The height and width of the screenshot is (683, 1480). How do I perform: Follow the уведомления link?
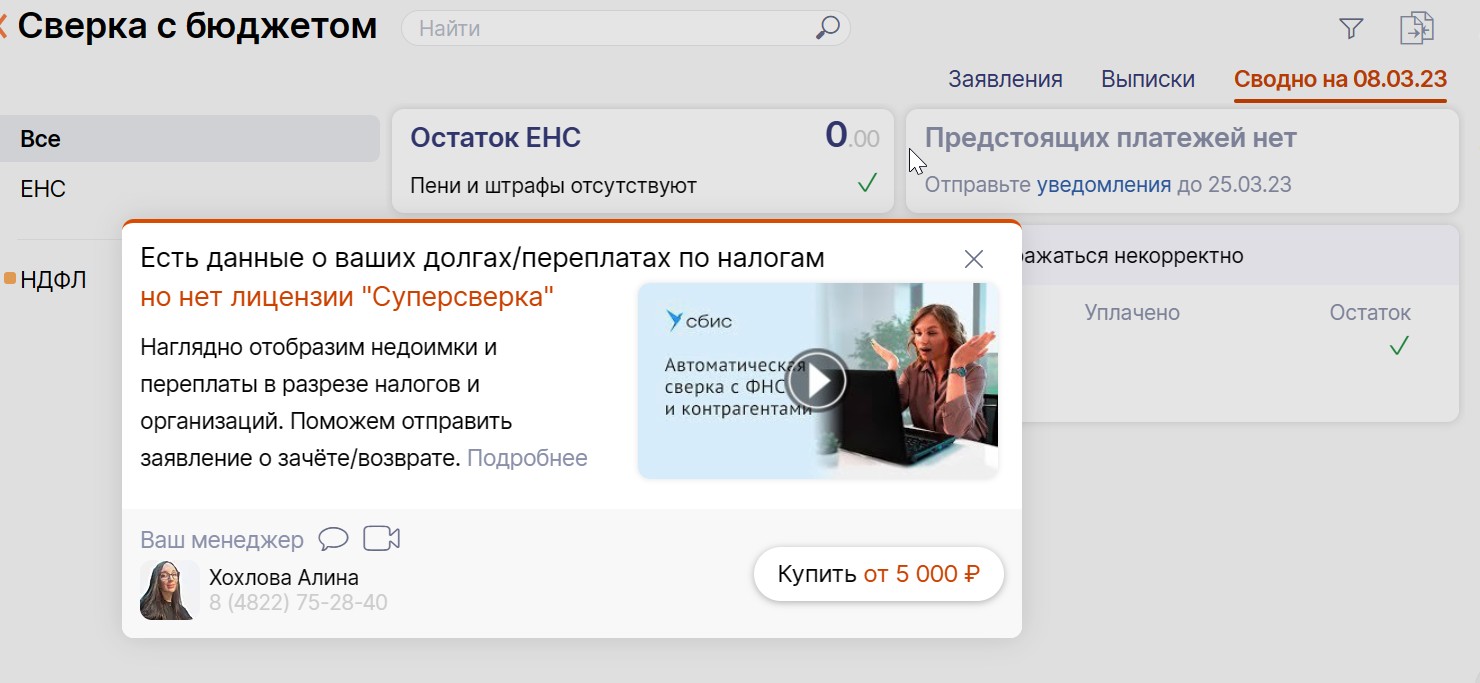point(1103,185)
